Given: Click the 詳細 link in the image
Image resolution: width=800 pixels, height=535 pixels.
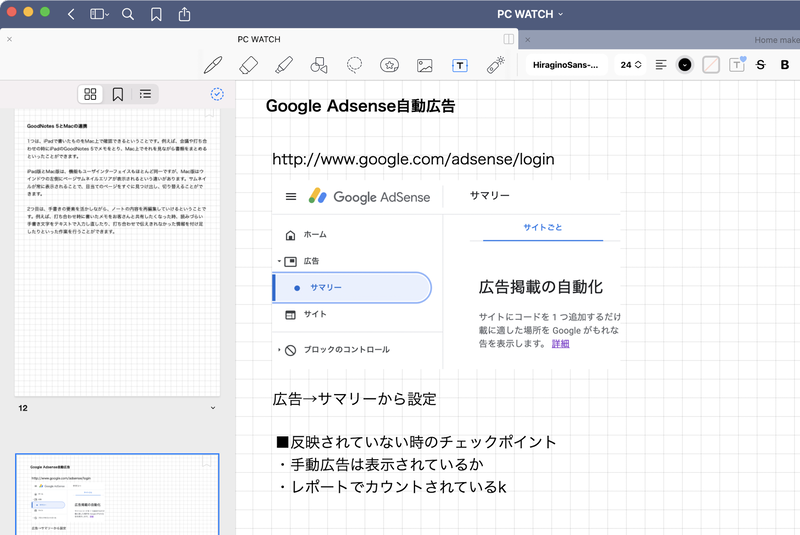Looking at the screenshot, I should [x=560, y=344].
